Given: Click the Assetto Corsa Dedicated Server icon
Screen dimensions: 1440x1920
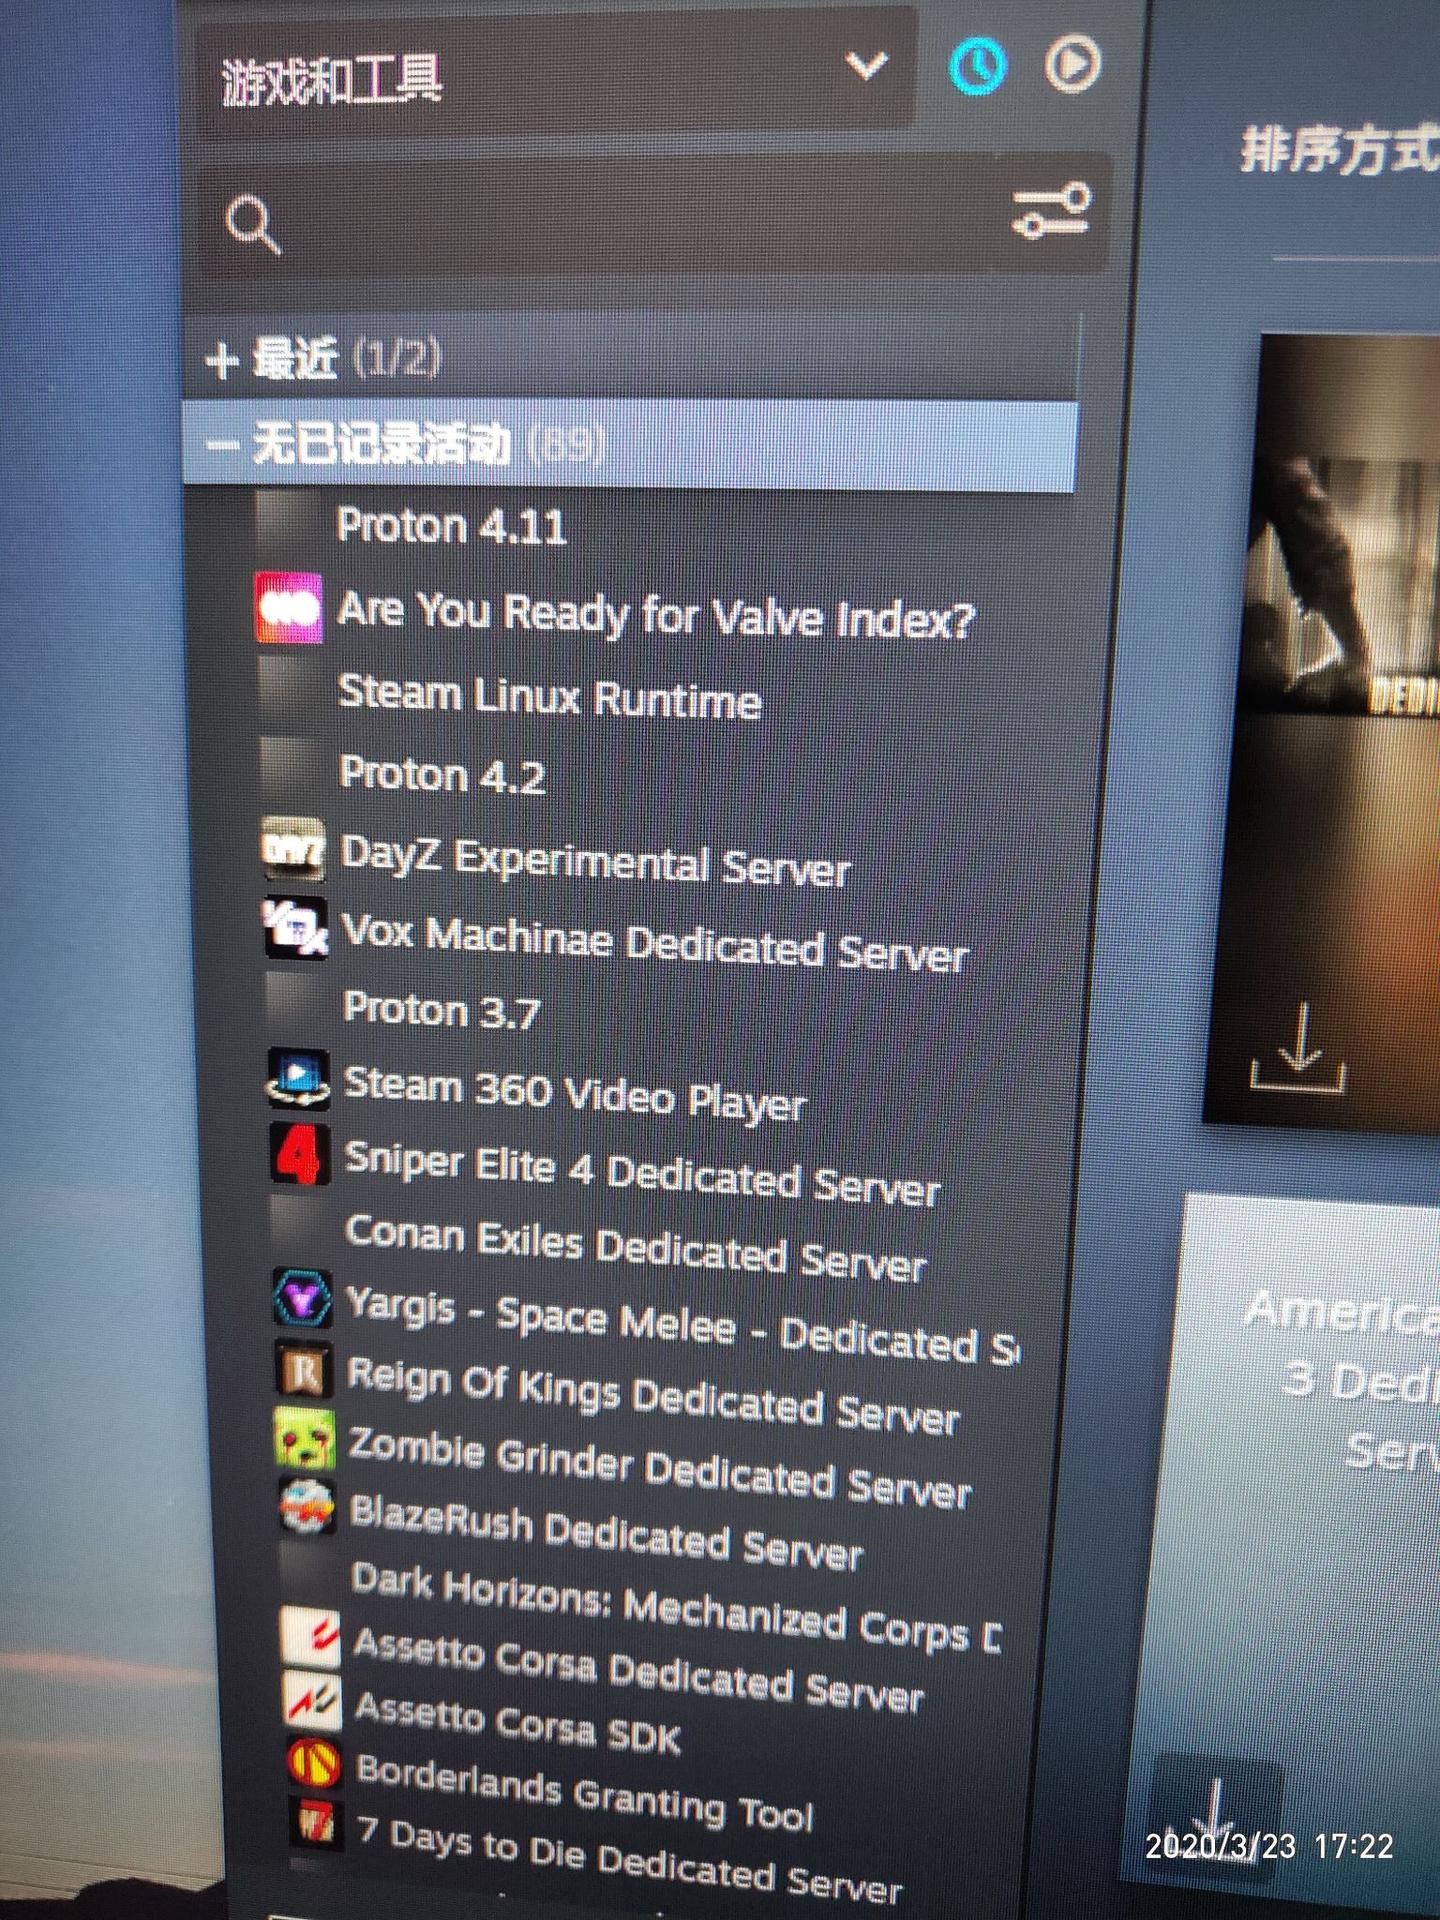Looking at the screenshot, I should tap(310, 1636).
